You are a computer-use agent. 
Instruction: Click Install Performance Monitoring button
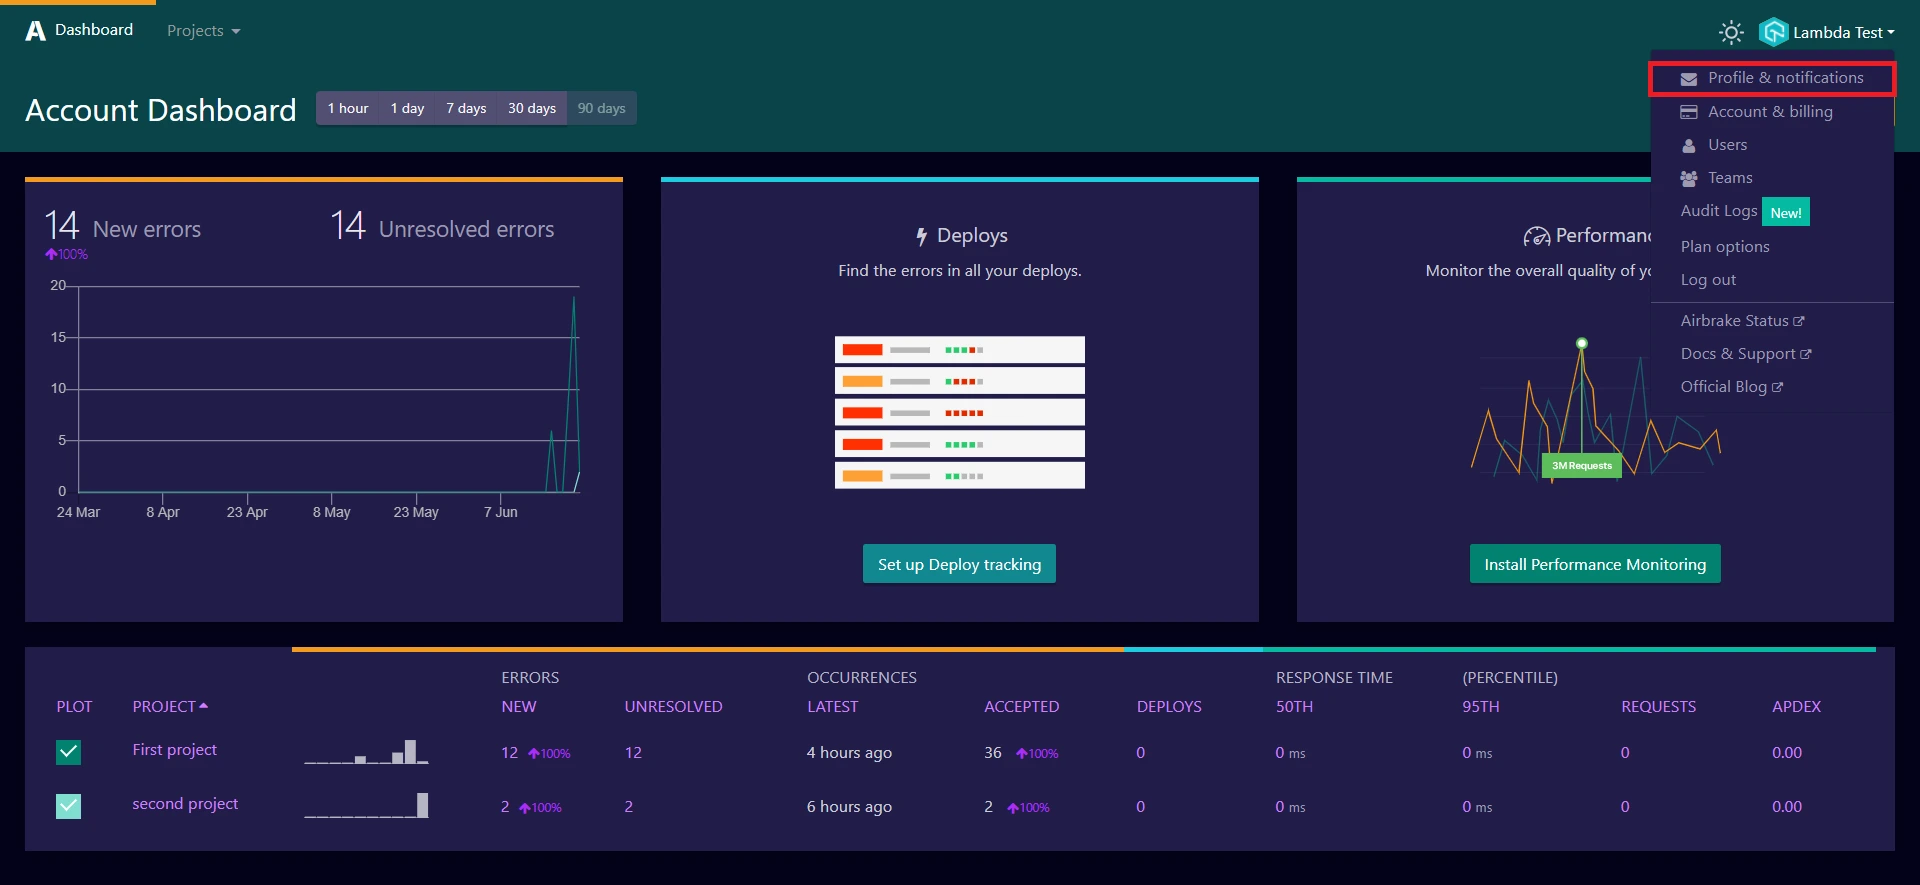point(1594,564)
